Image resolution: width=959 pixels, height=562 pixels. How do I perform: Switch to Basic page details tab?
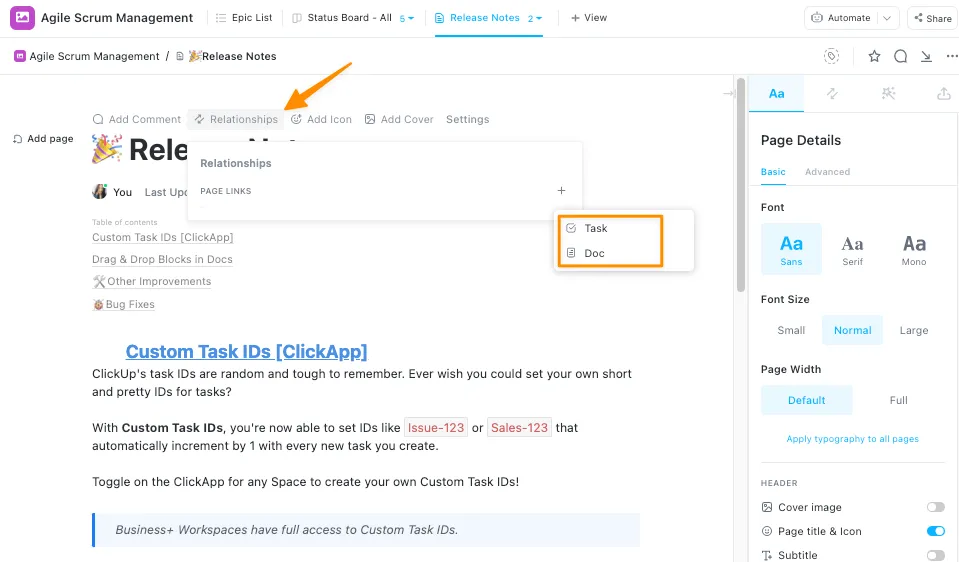point(773,172)
